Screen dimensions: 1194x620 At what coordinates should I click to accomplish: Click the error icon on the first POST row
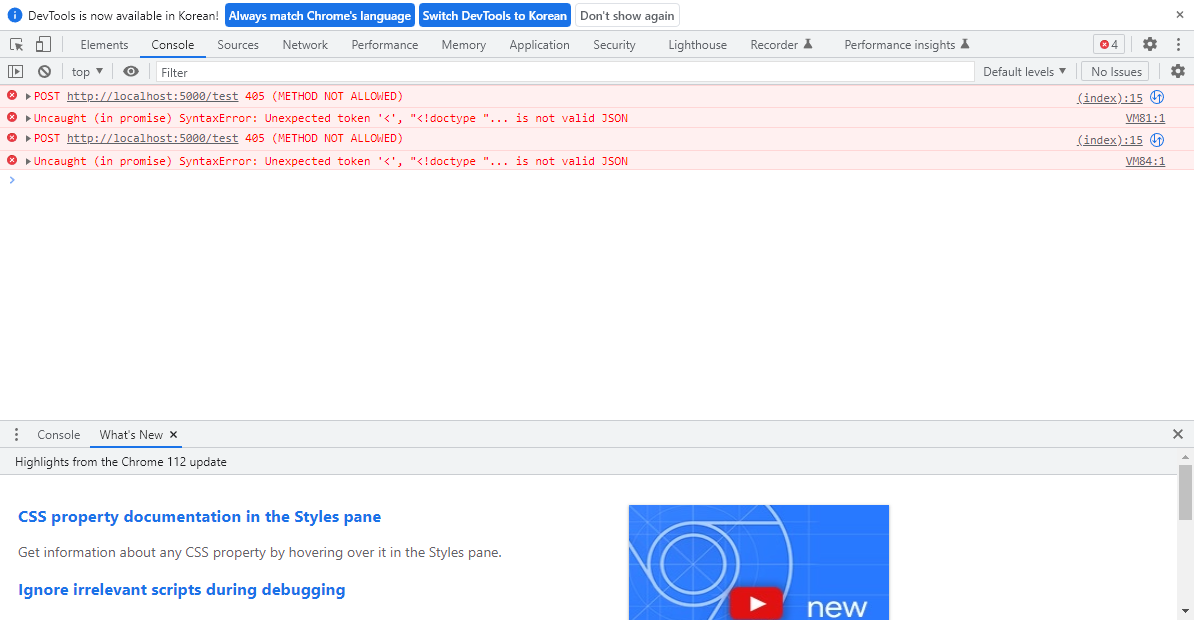click(x=12, y=95)
